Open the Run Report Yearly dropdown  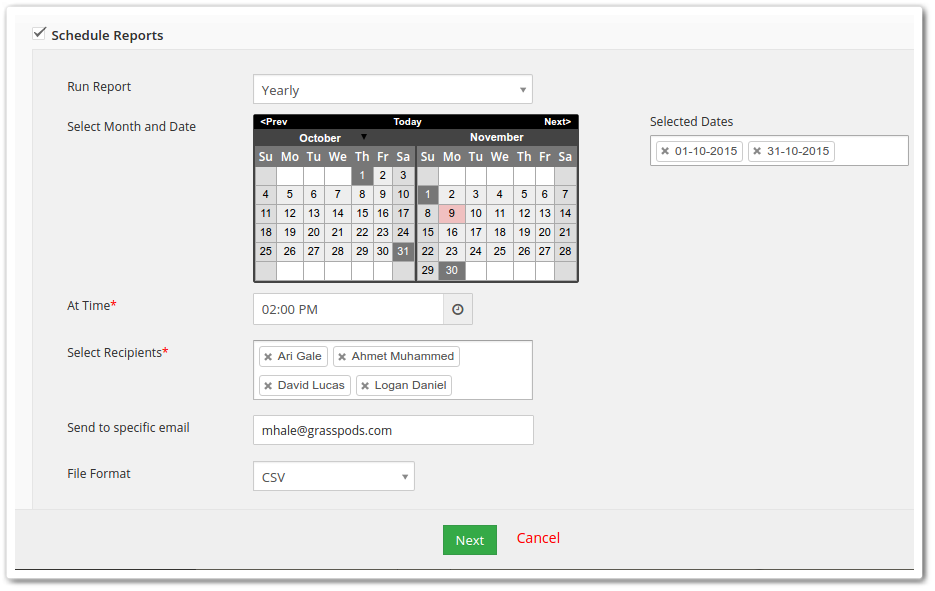(392, 89)
